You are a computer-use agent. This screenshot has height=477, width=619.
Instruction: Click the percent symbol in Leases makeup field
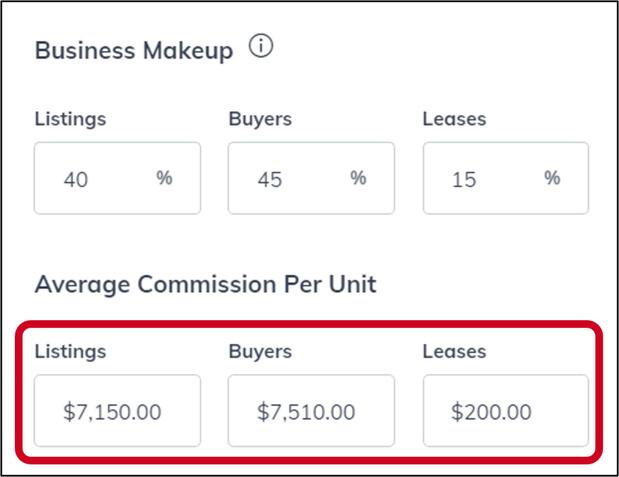552,178
